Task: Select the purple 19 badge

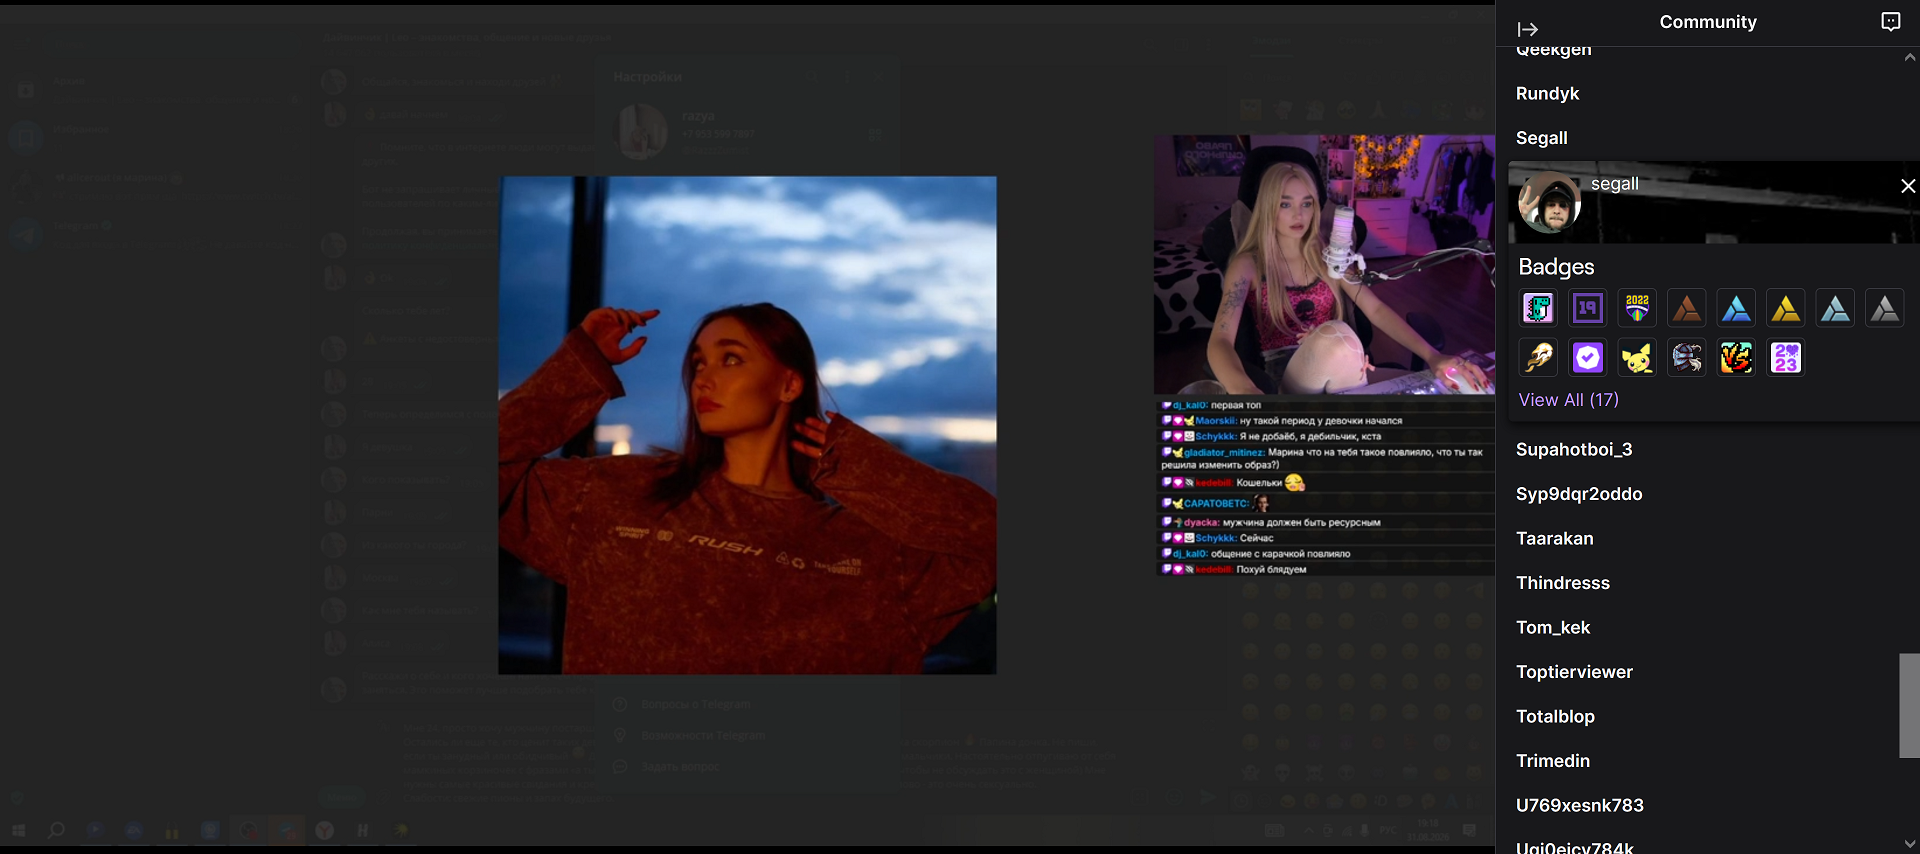Action: coord(1588,308)
